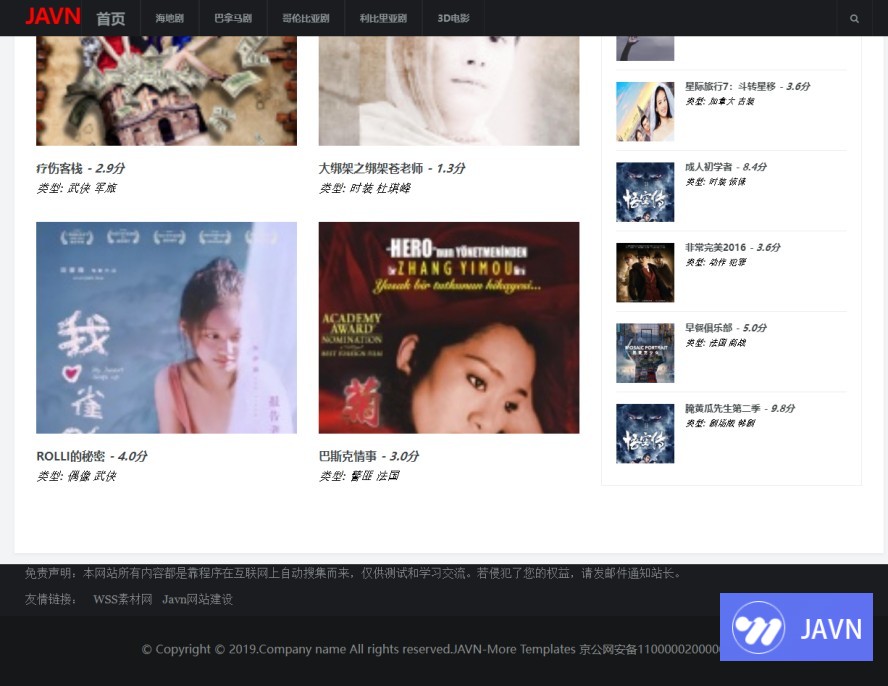Visit the Javn网站建设 footer link
Screen dimensions: 888x686
[198, 599]
